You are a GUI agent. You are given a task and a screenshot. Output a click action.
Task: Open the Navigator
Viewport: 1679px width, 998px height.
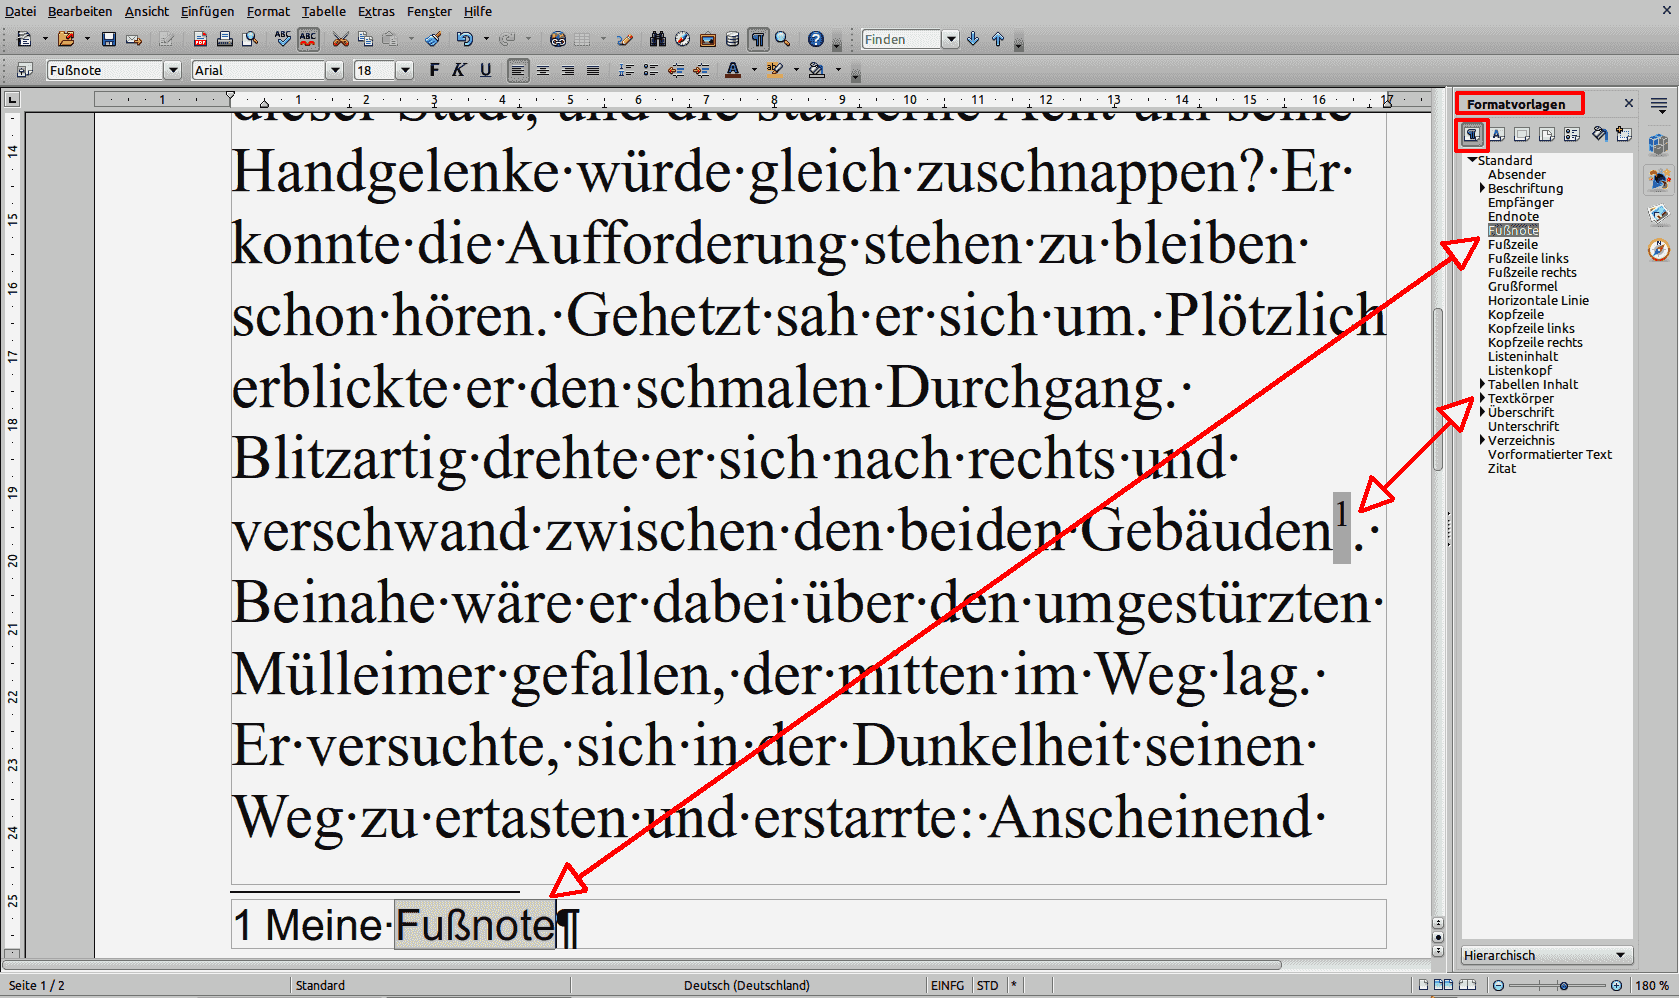pos(681,39)
